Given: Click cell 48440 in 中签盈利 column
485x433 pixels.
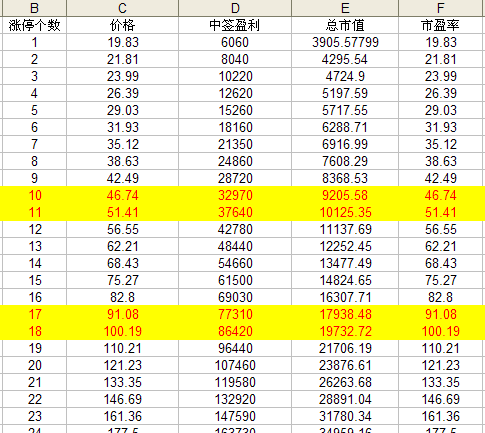Looking at the screenshot, I should pos(235,246).
